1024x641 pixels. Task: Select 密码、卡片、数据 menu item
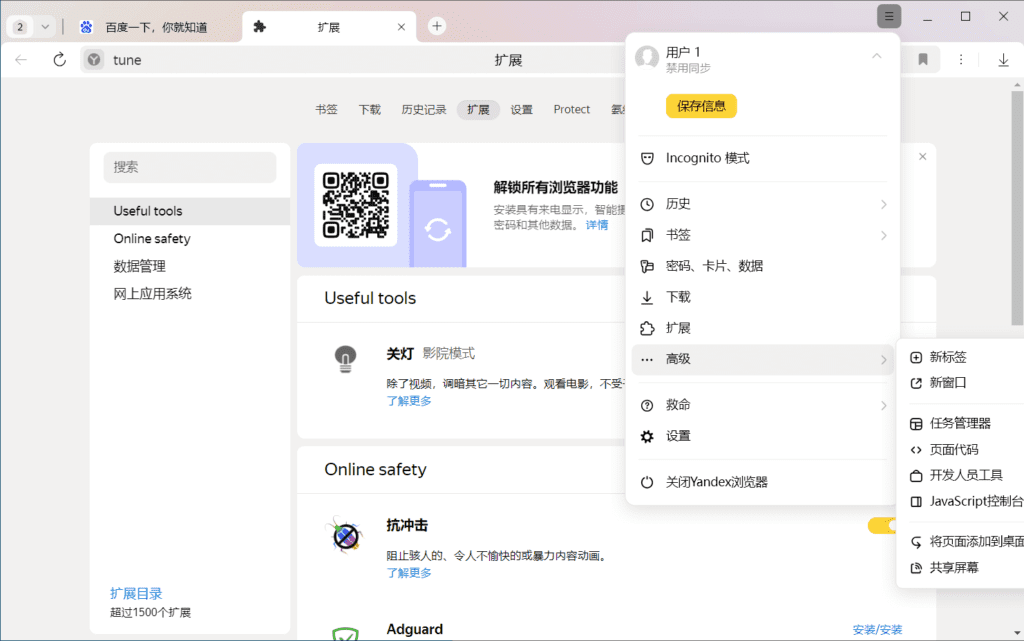[763, 266]
